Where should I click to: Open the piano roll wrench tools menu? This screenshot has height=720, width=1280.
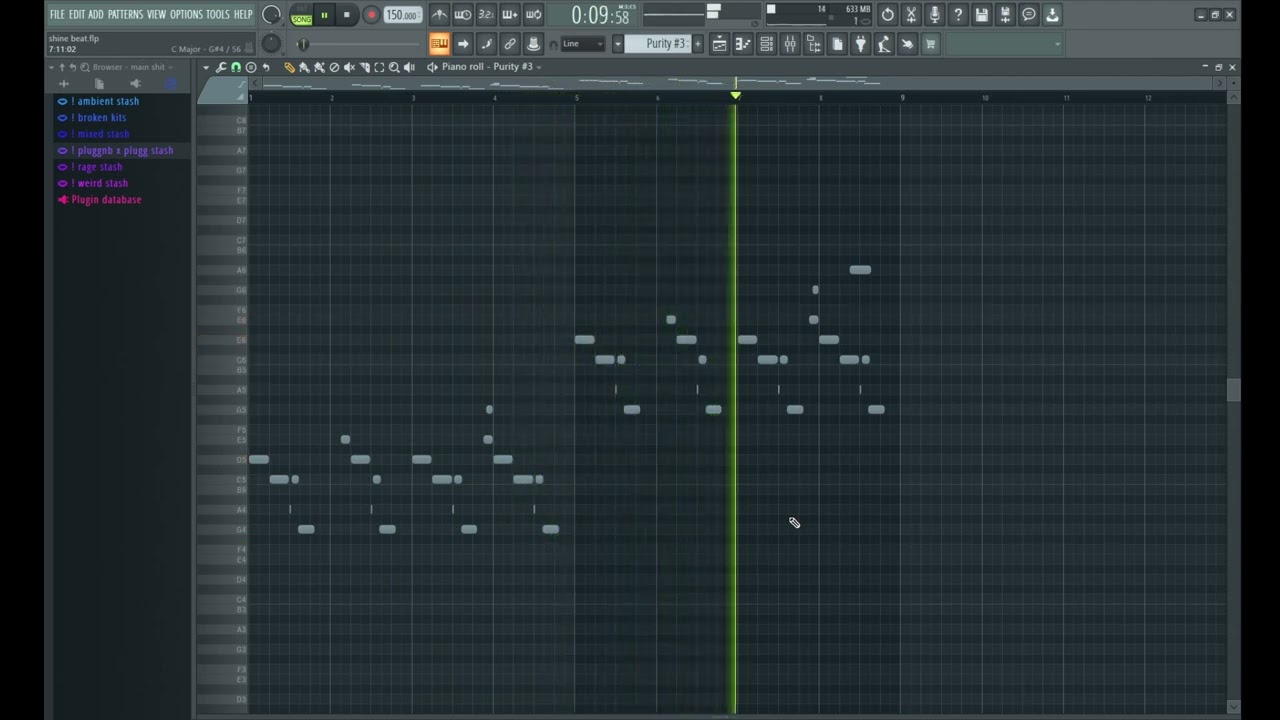pos(221,67)
